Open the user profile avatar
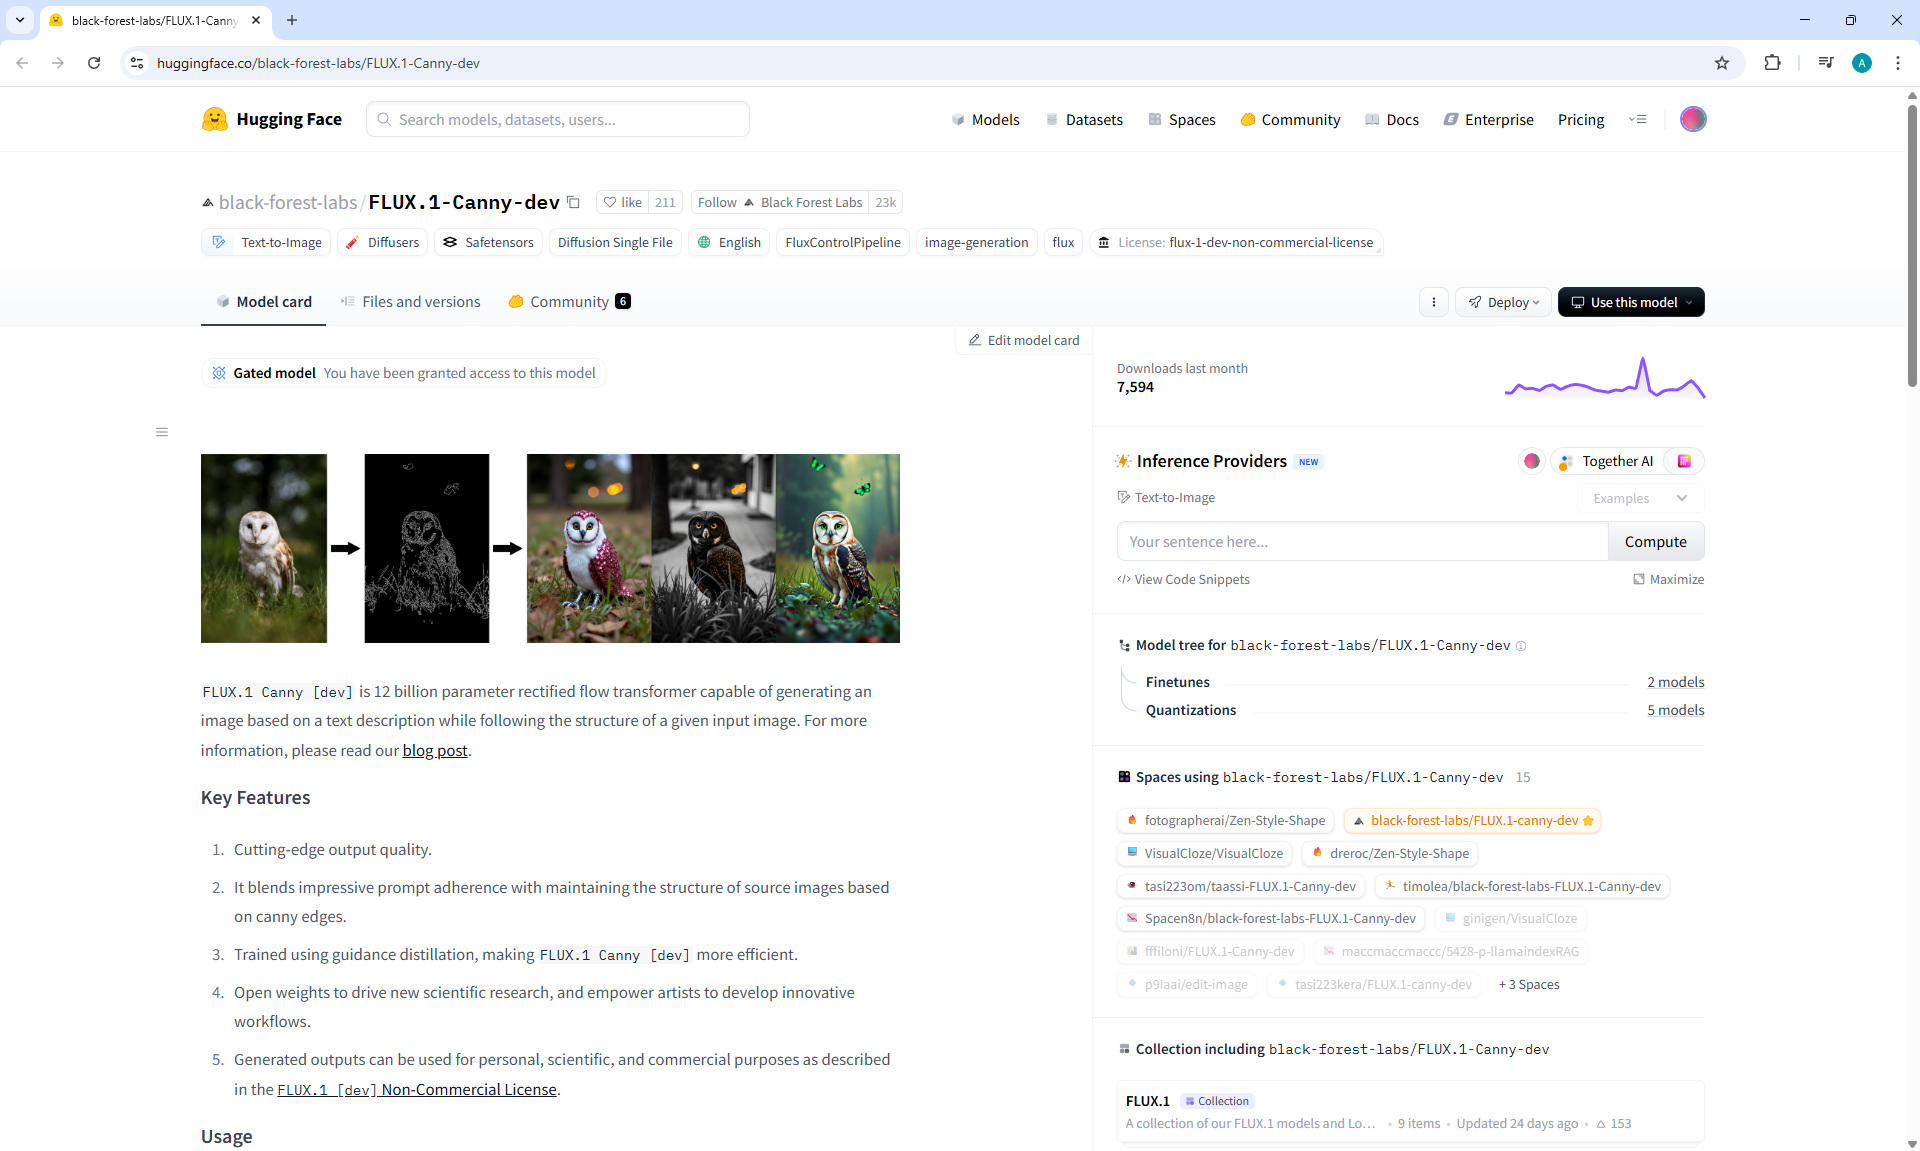1920x1151 pixels. point(1692,119)
